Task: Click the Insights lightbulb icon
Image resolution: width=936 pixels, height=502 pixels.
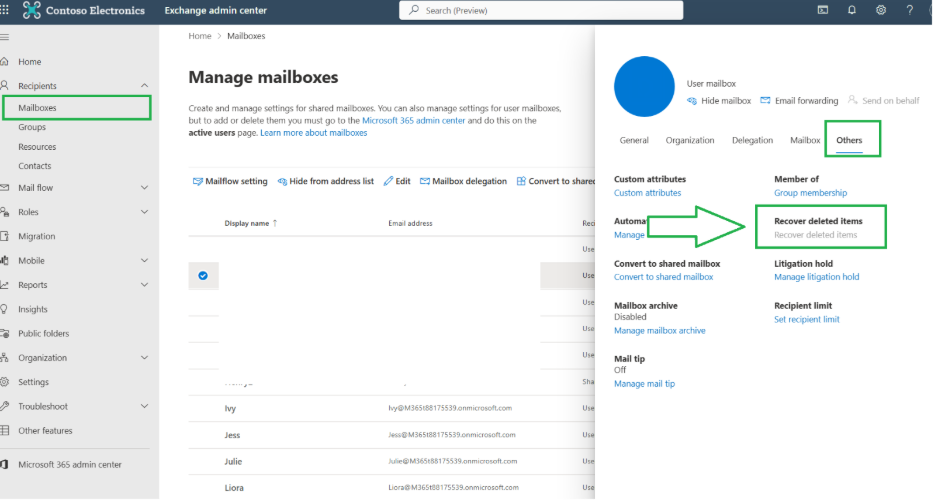Action: pyautogui.click(x=5, y=309)
